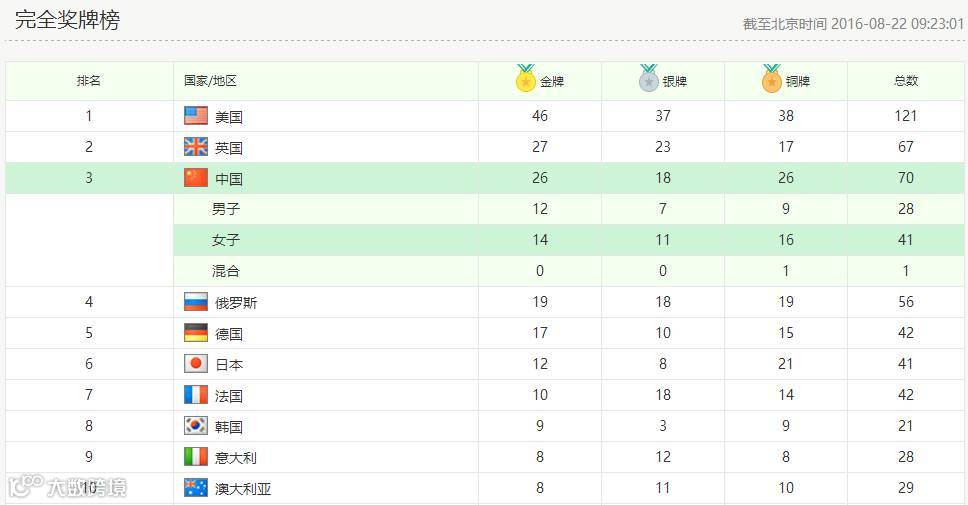The image size is (968, 505).
Task: Select the 女子 sub-row under China
Action: click(x=226, y=241)
